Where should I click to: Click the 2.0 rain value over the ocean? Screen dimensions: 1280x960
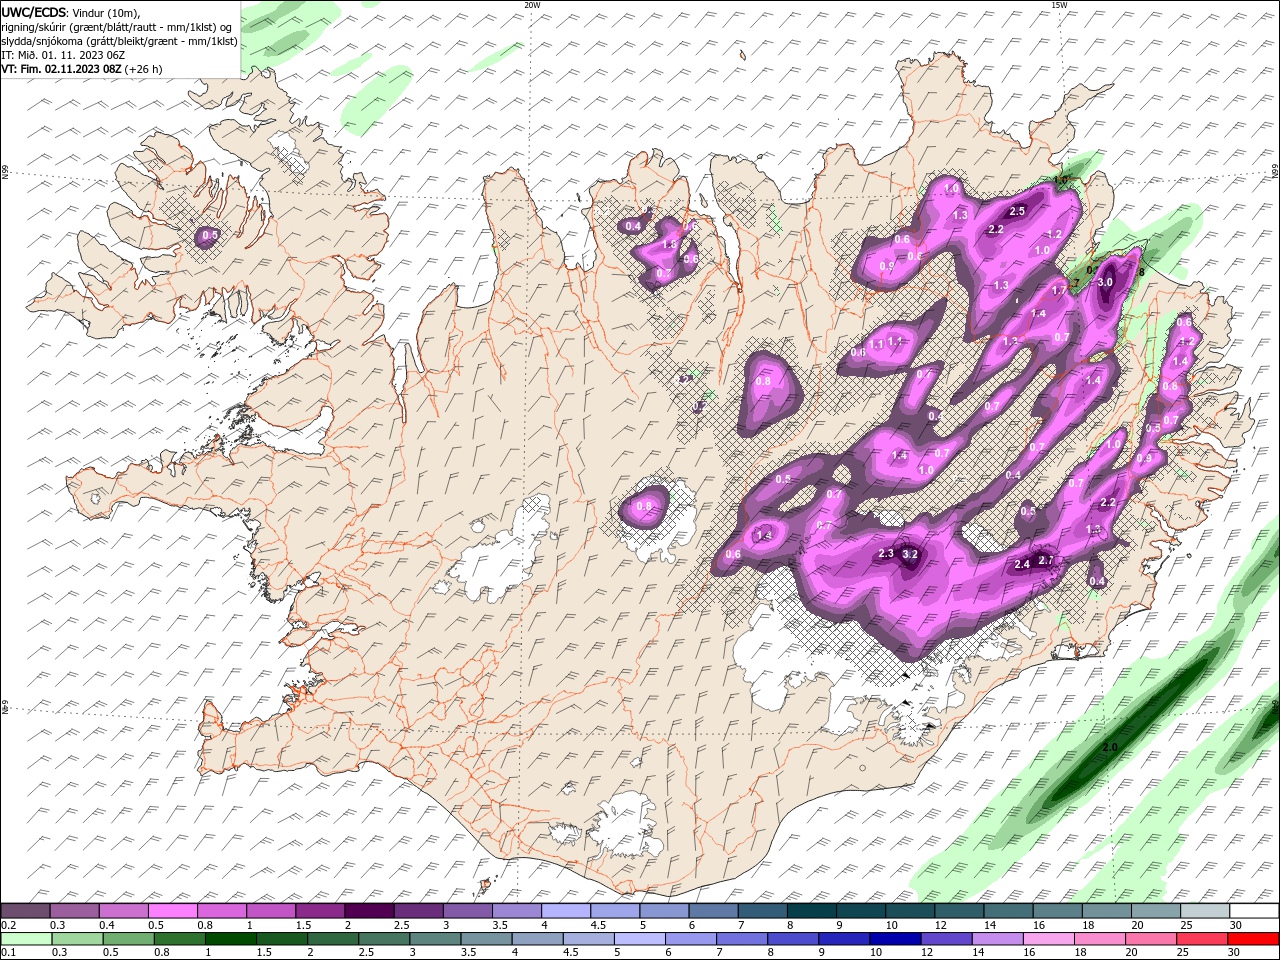tap(1109, 748)
